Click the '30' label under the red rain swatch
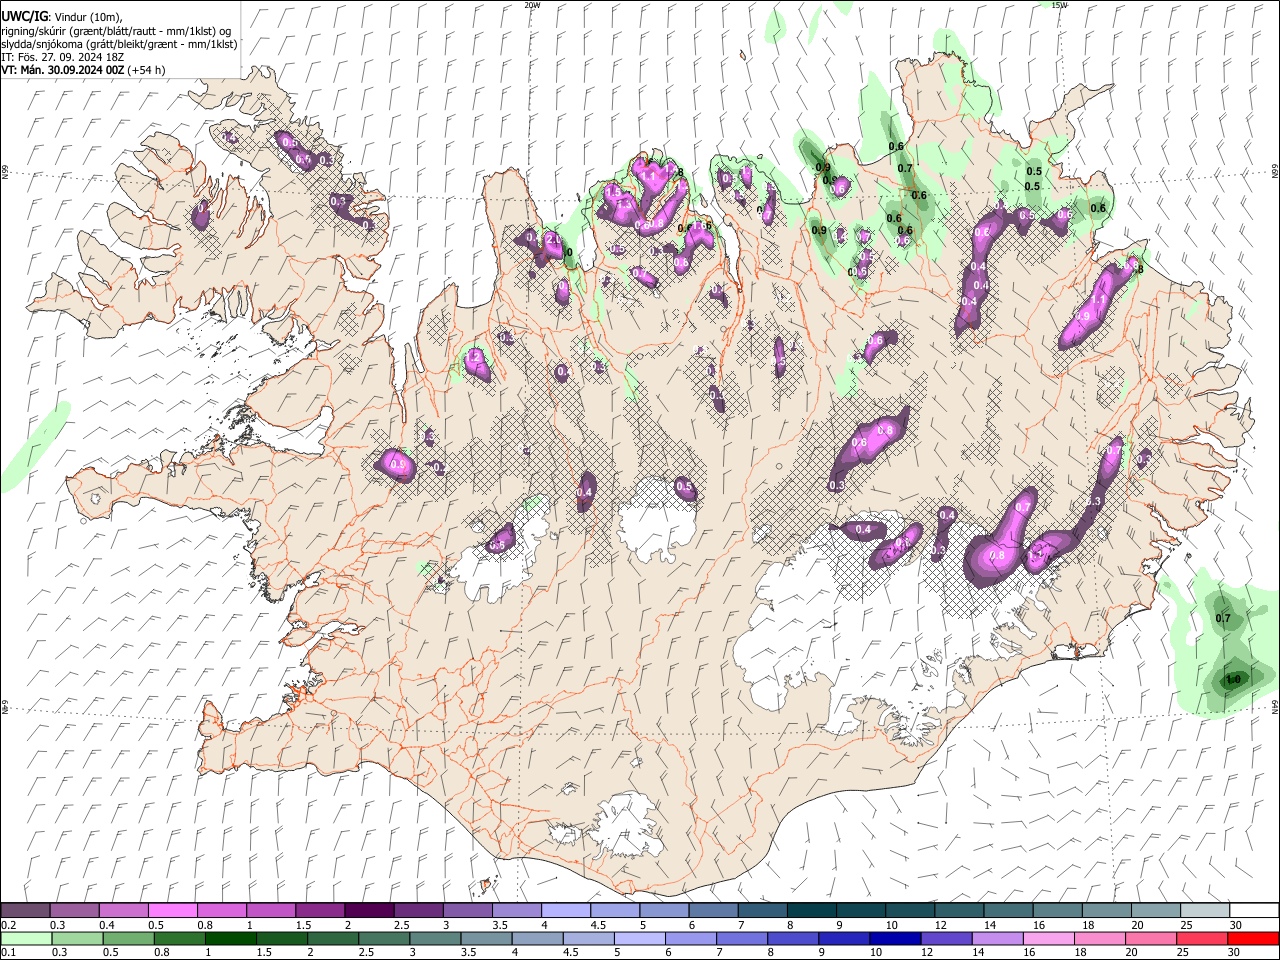 [1236, 953]
